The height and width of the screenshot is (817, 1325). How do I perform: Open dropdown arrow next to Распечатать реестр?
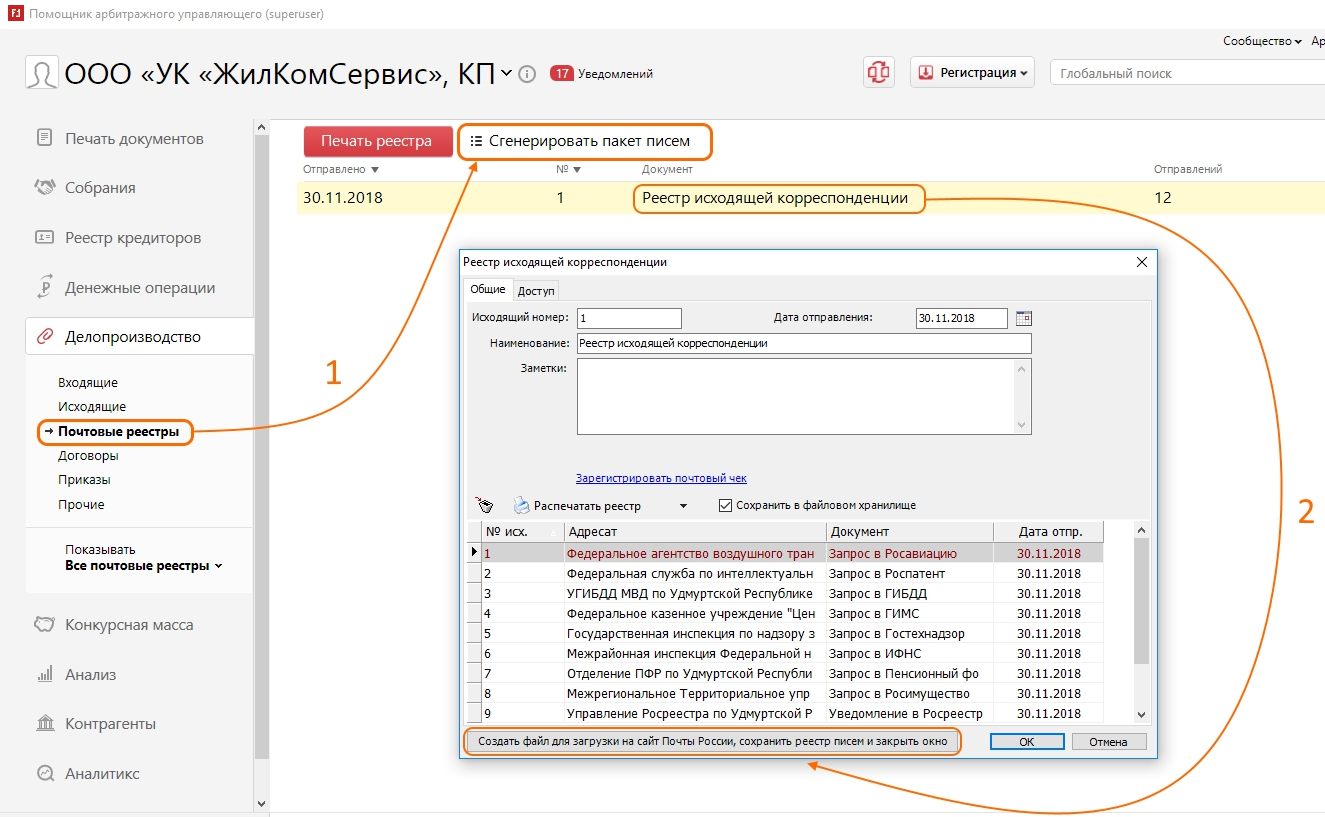[x=683, y=506]
